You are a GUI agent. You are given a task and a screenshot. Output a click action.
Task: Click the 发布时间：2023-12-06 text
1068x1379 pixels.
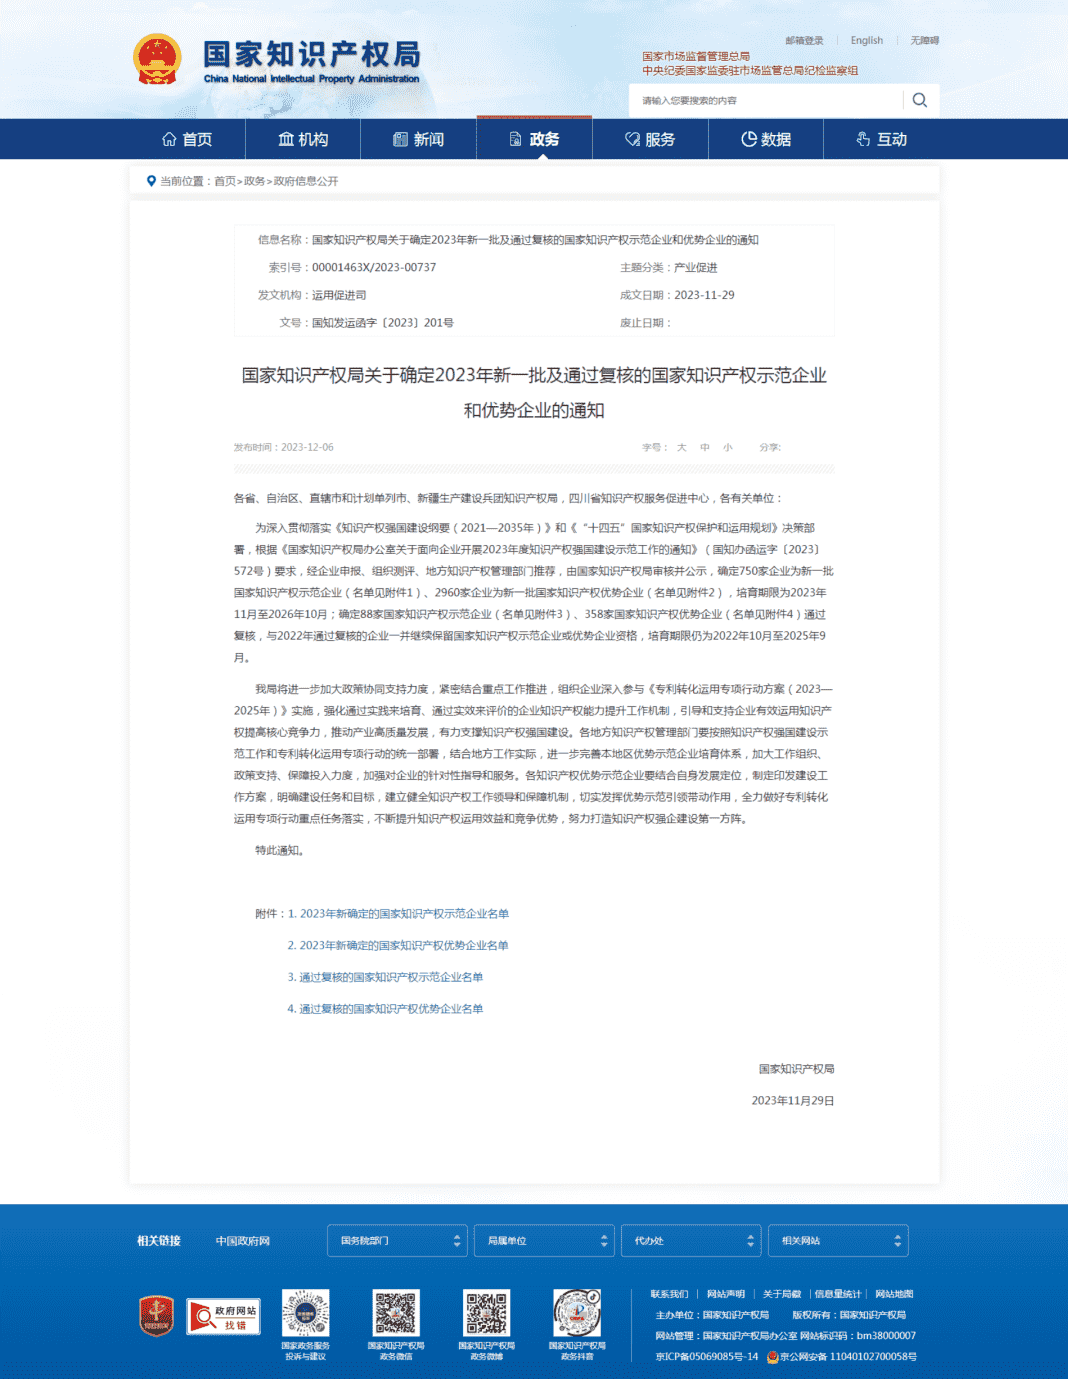pos(284,447)
